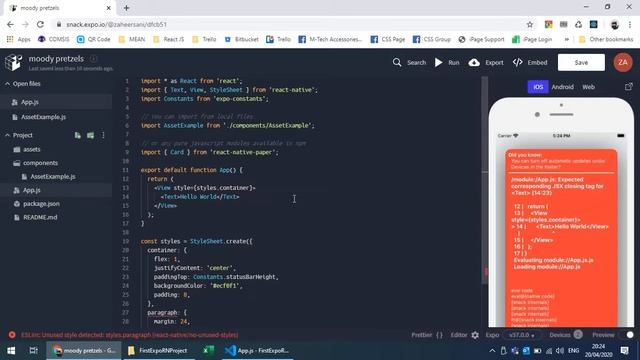Open the MEAN bookmarks folder
This screenshot has height=360, width=640.
[x=131, y=39]
